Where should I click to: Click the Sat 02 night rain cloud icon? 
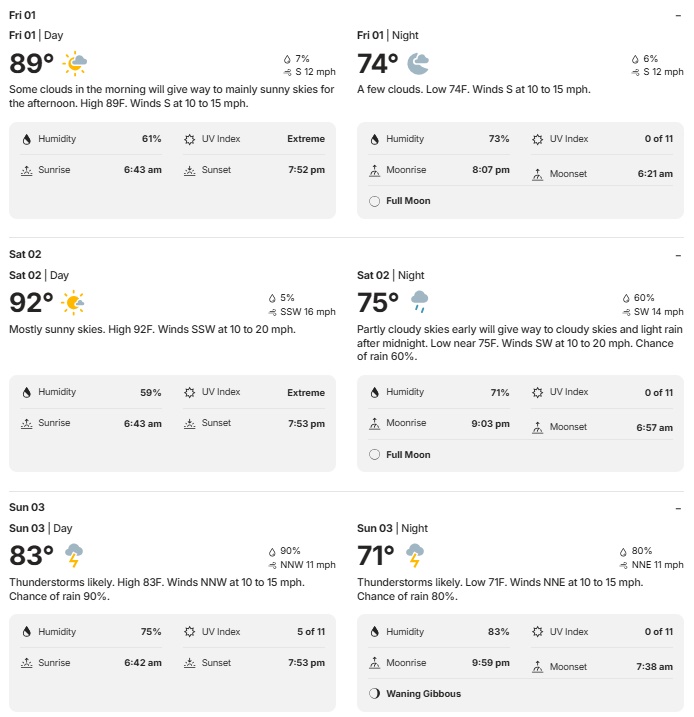coord(420,302)
